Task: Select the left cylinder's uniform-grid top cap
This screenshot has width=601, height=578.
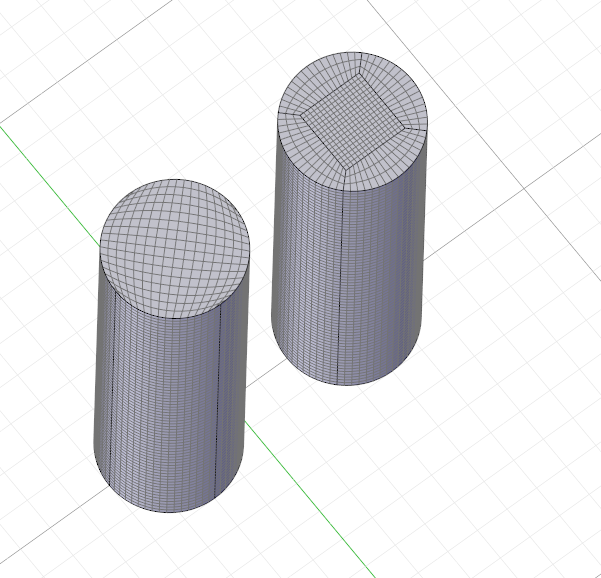Action: click(175, 249)
